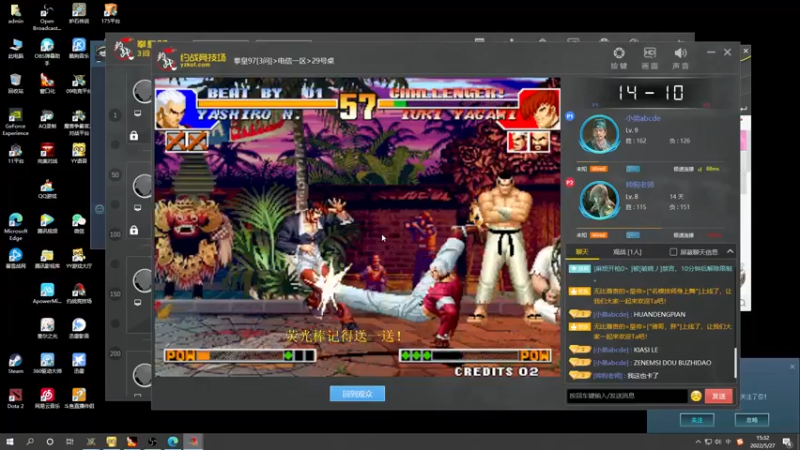Click chat message ZENEMSI DOU BUZHIDAO

point(672,363)
